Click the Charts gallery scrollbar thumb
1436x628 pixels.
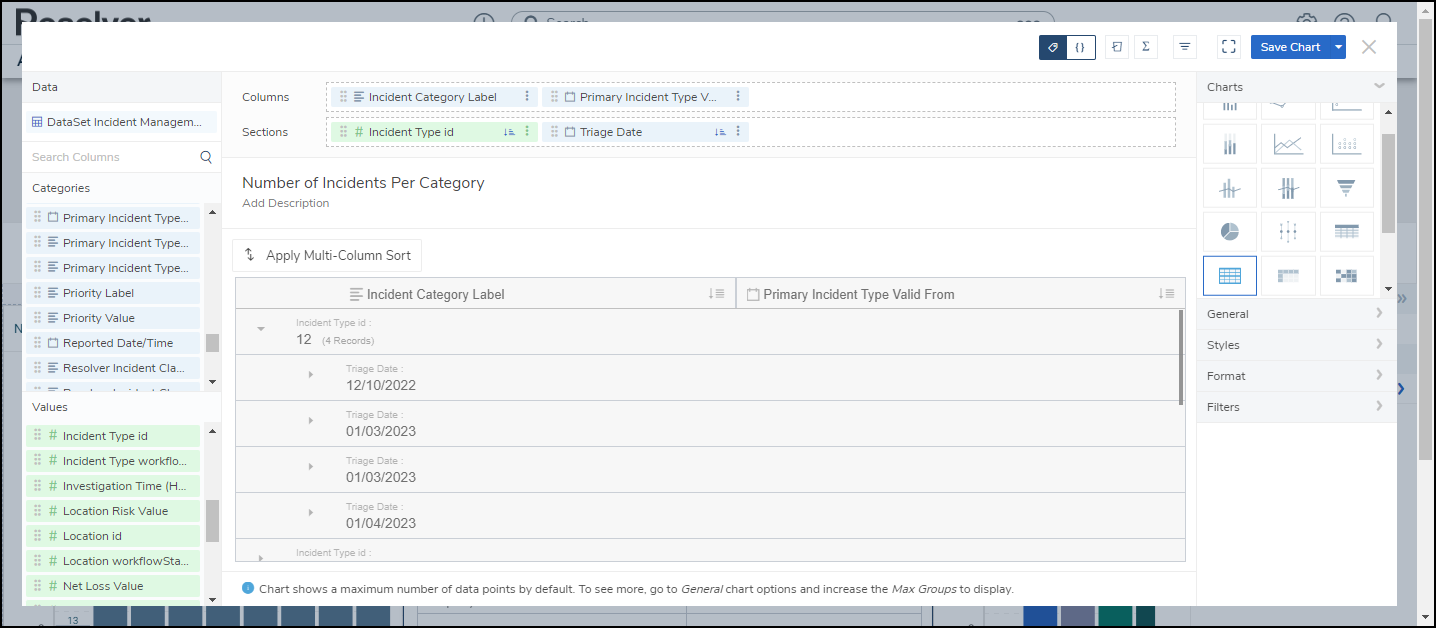tap(1388, 183)
